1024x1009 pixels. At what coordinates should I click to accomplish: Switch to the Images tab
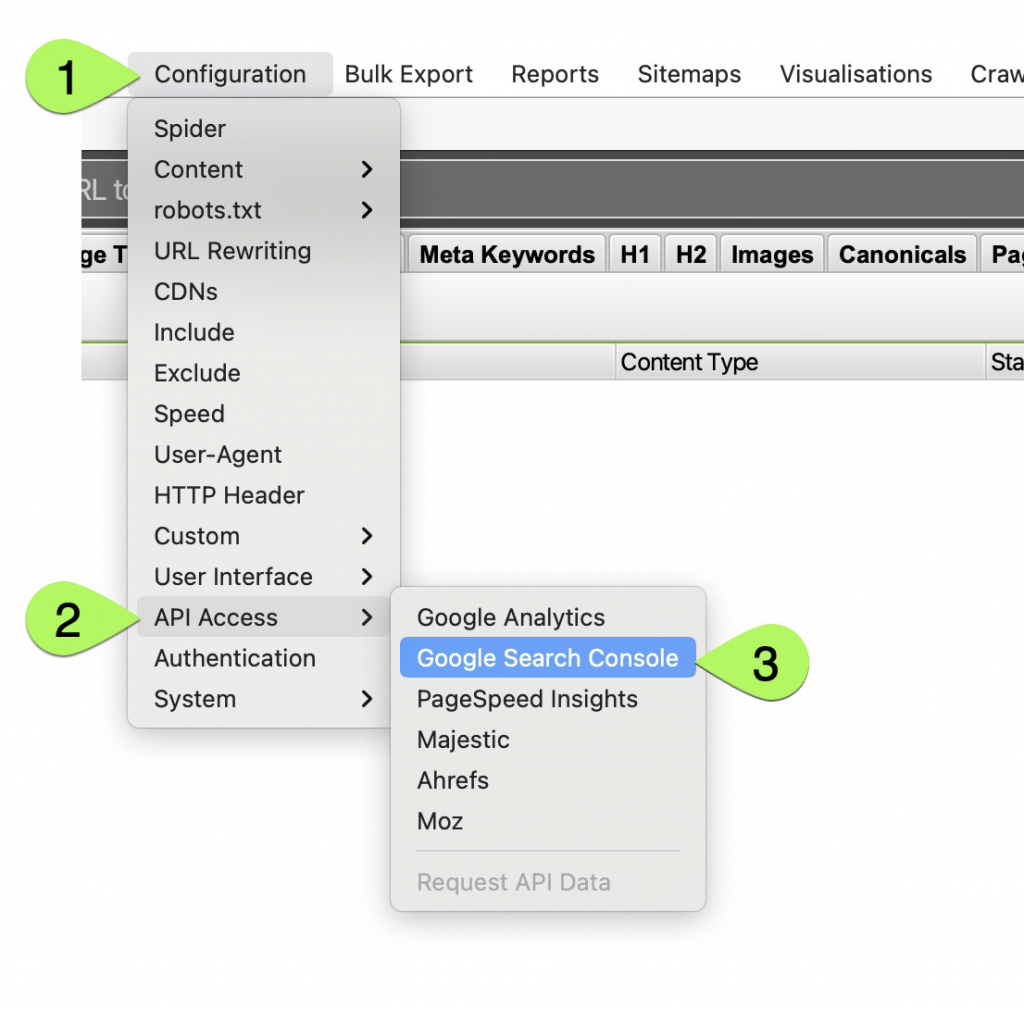coord(772,254)
